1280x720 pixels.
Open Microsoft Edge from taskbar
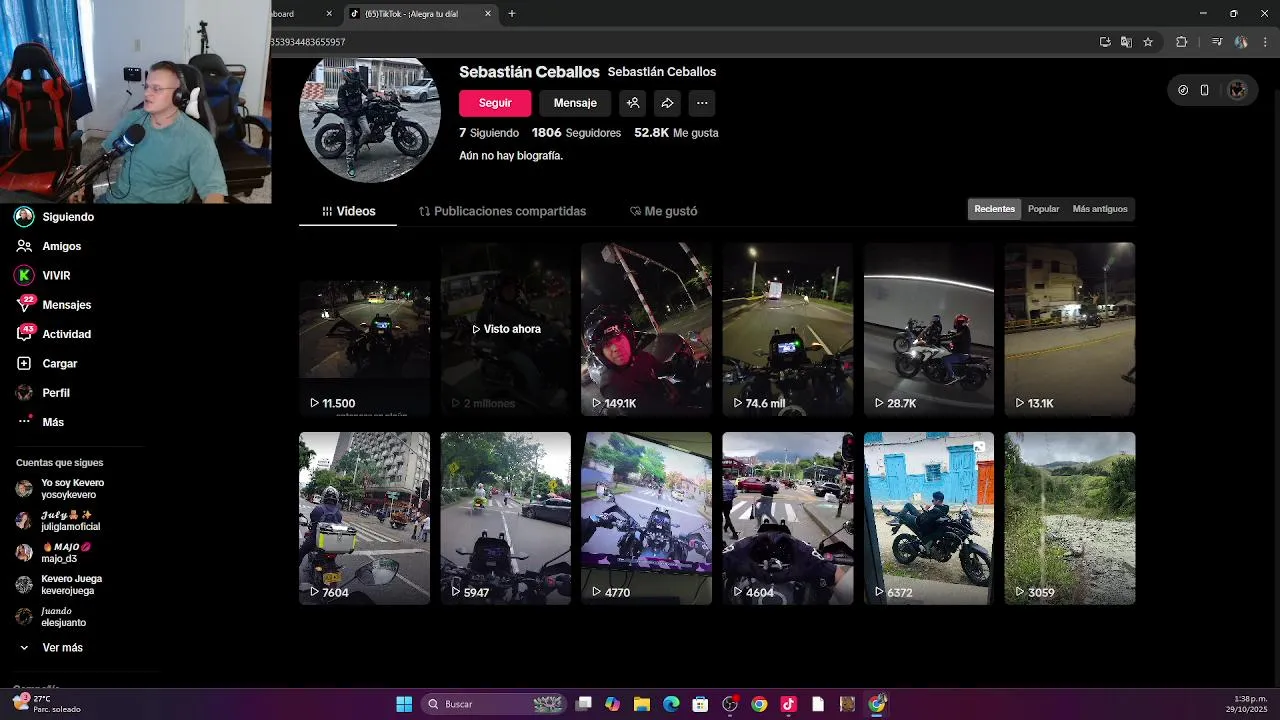click(x=671, y=704)
